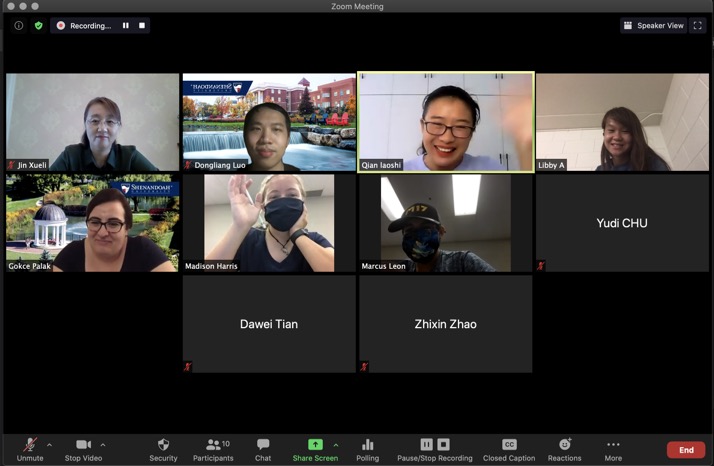Expand sharing options arrow beside Share Screen

click(x=336, y=445)
